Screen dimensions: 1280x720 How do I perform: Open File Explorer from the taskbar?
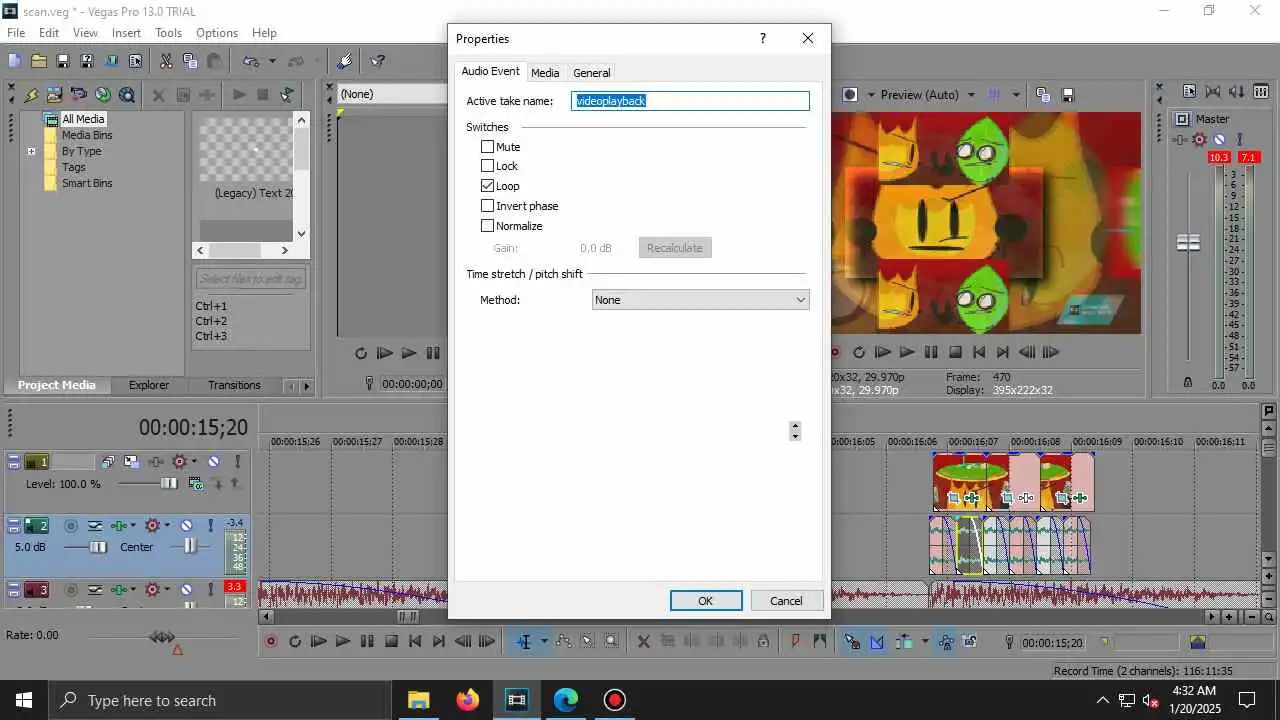point(418,700)
